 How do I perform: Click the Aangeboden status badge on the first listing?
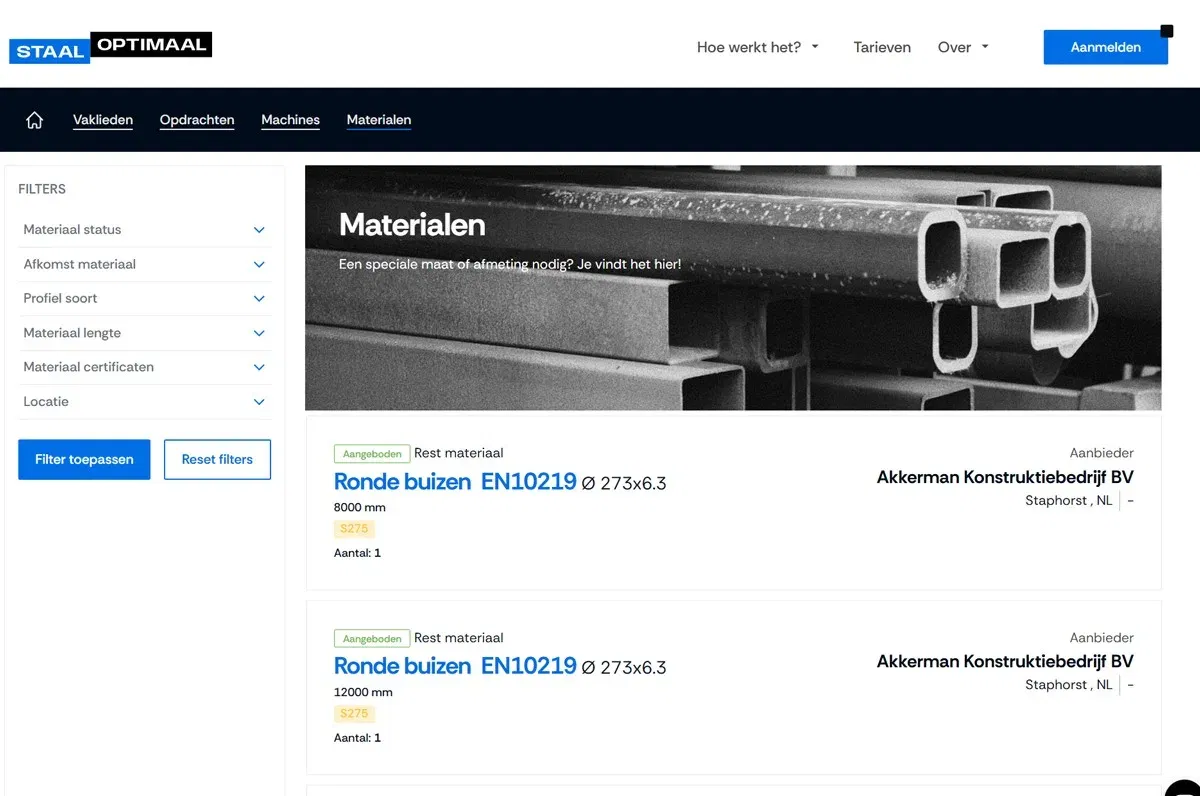tap(371, 453)
